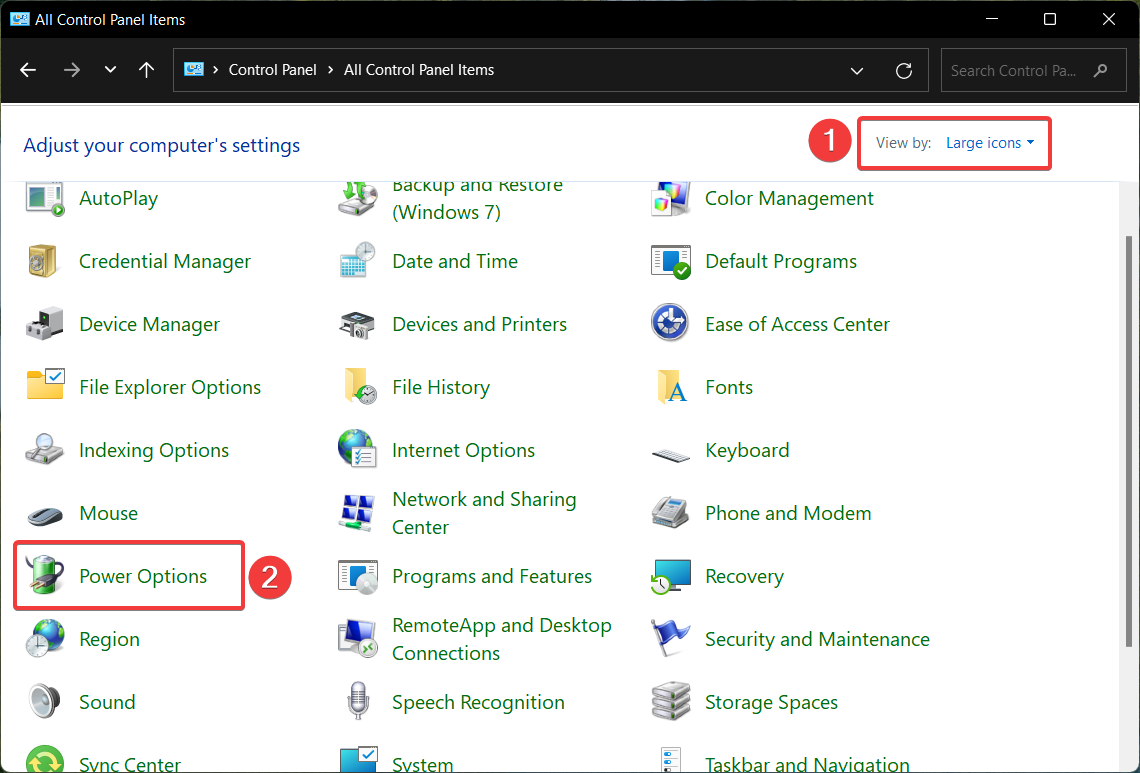Expand the address bar history chevron
Screen dimensions: 1140x773
(857, 71)
